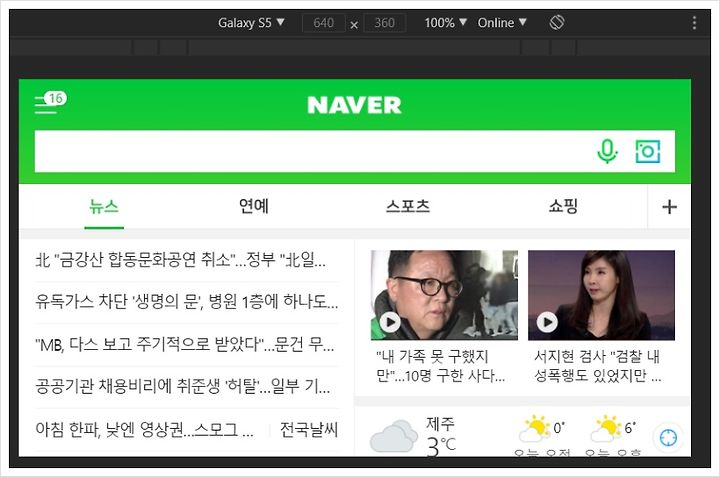Viewport: 720px width, 477px height.
Task: Click the rotate device orientation icon
Action: pyautogui.click(x=557, y=22)
